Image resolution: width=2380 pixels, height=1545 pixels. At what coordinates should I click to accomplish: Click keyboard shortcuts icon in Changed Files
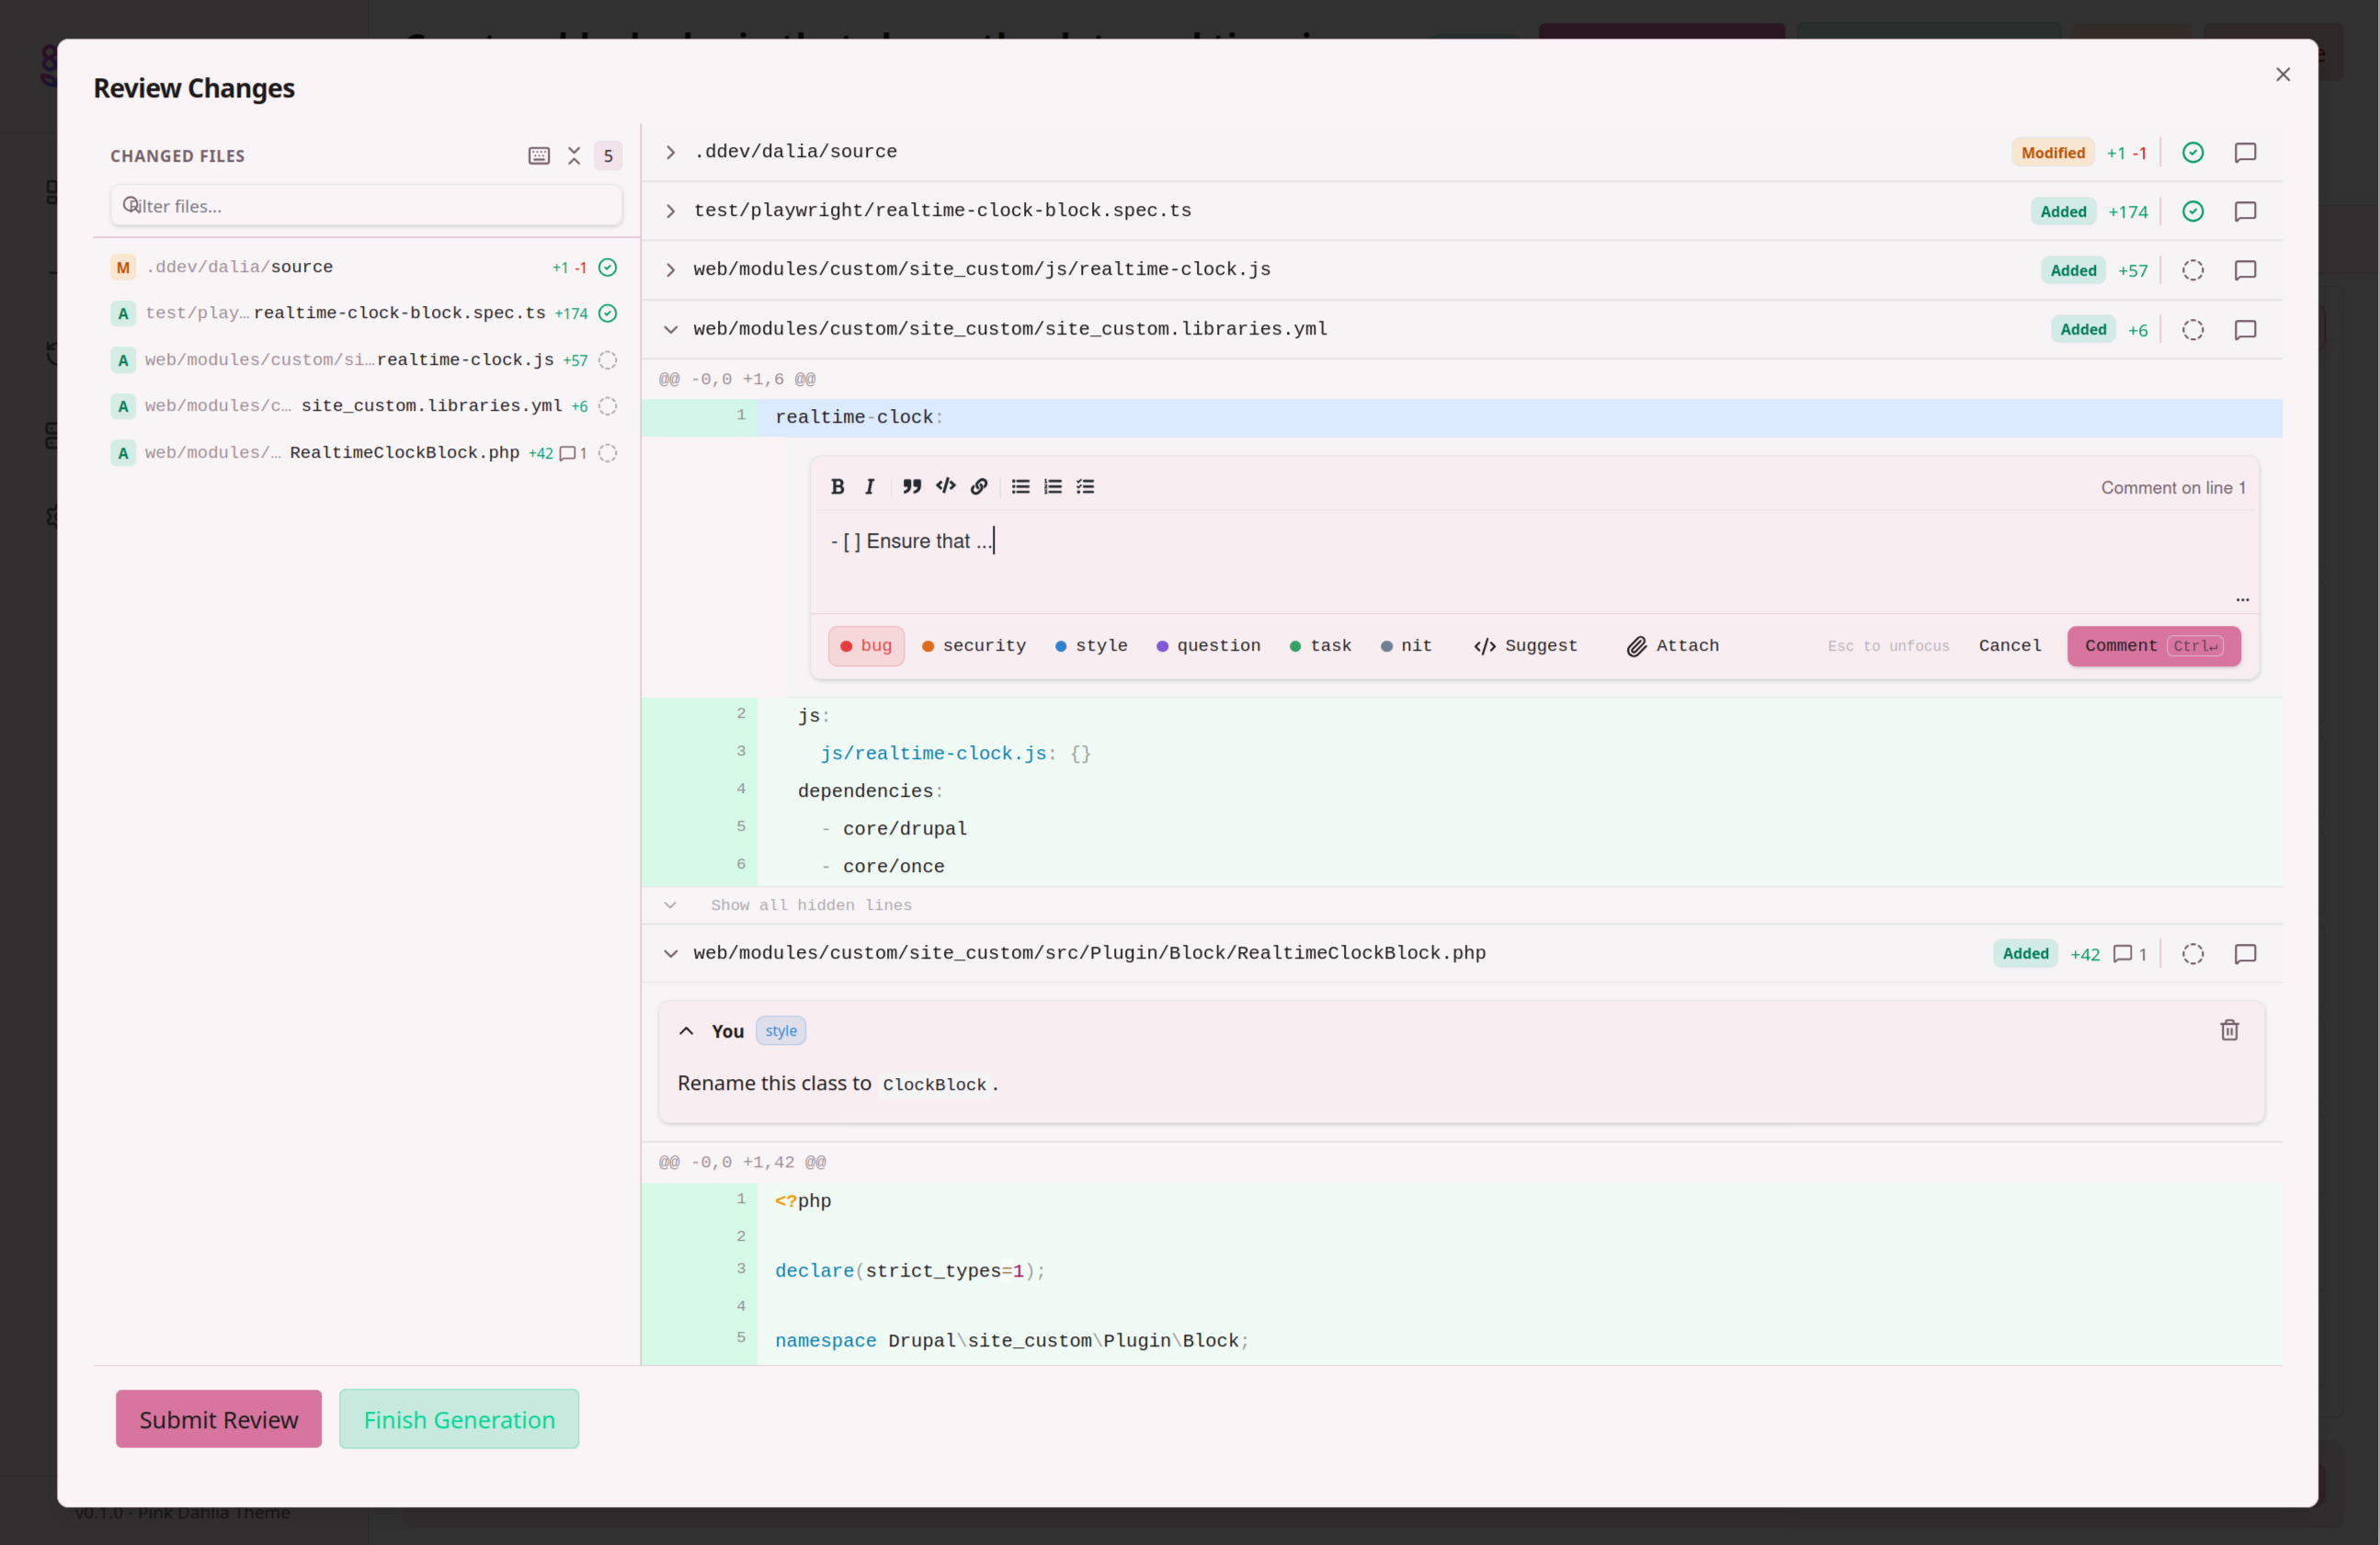click(x=539, y=156)
